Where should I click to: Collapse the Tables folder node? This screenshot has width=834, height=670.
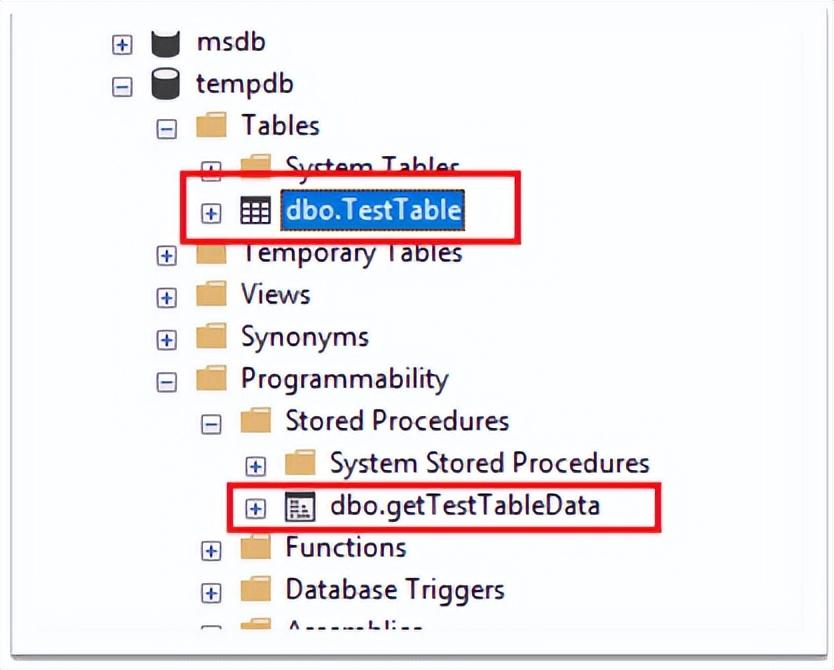tap(167, 129)
